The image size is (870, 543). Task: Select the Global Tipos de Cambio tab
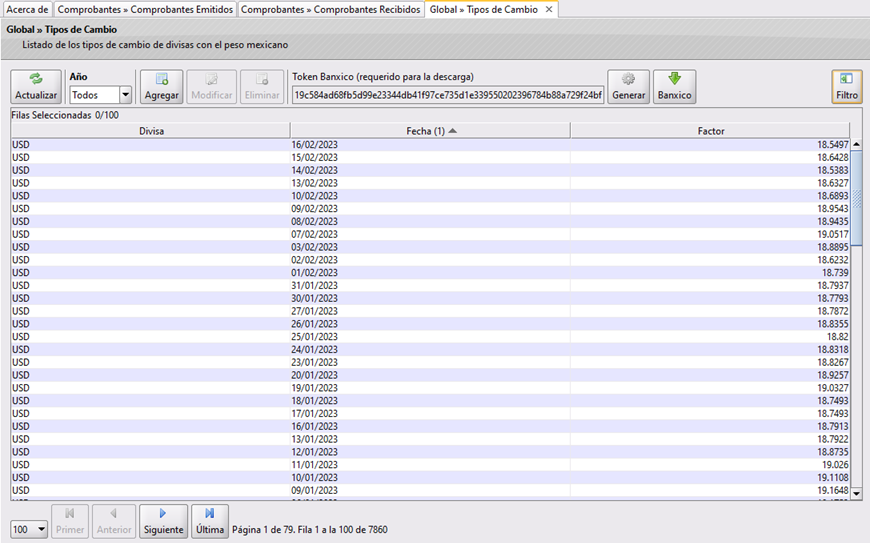pyautogui.click(x=484, y=9)
